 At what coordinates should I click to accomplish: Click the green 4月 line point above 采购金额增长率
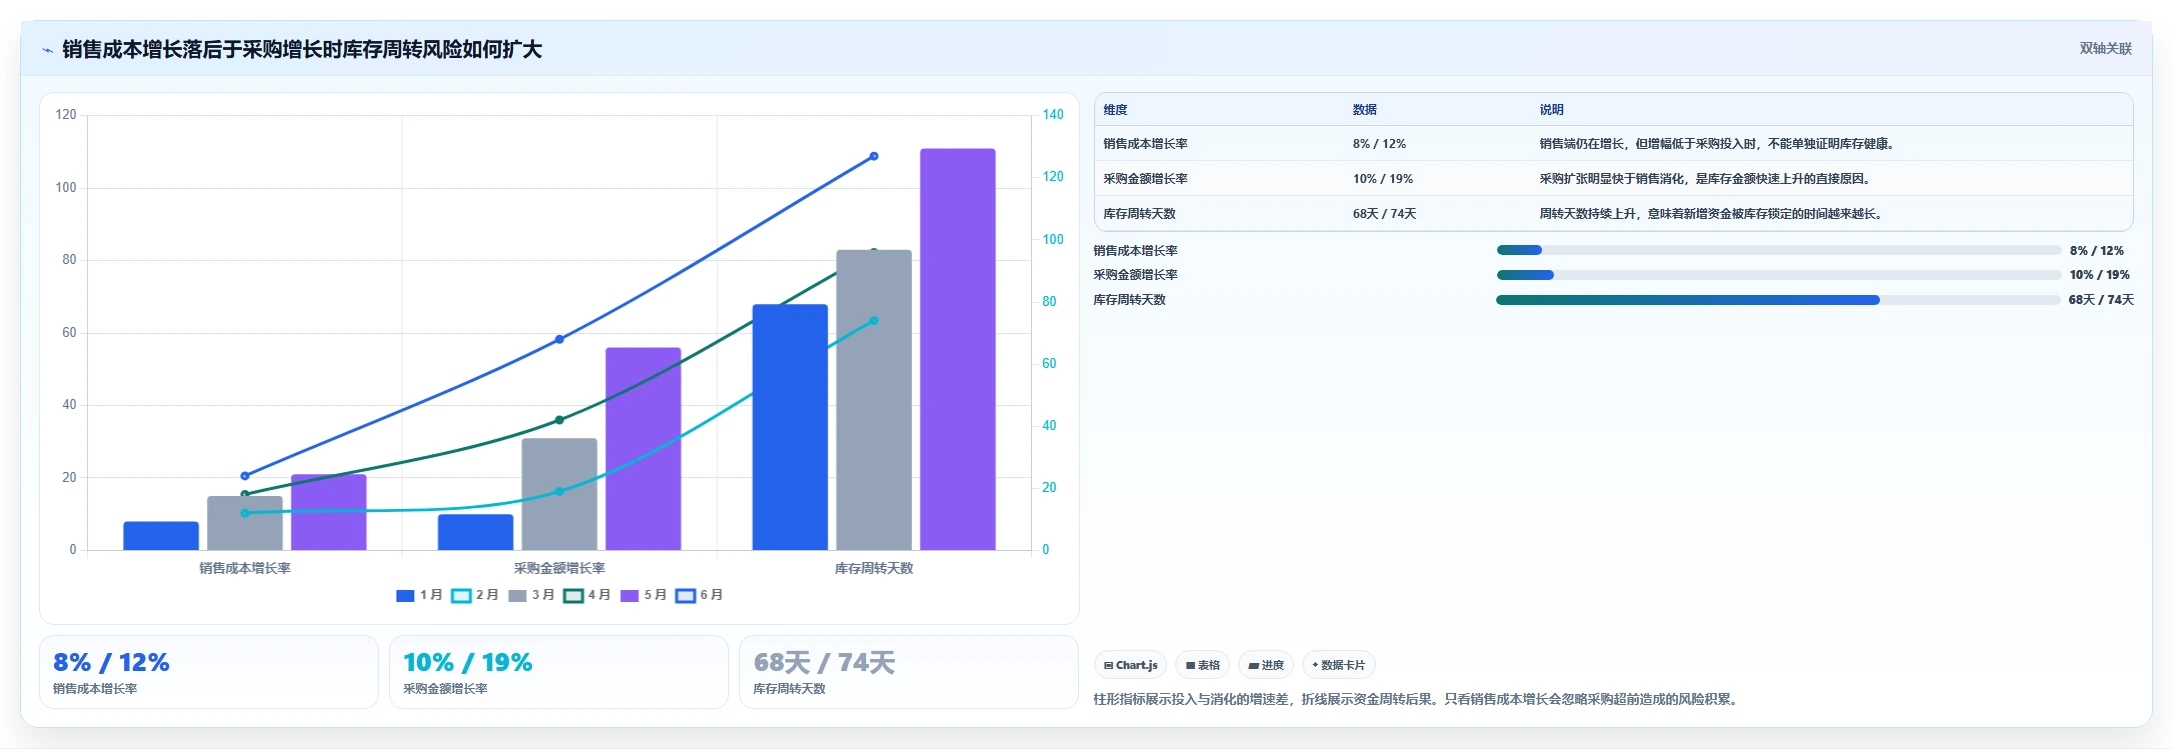click(559, 420)
